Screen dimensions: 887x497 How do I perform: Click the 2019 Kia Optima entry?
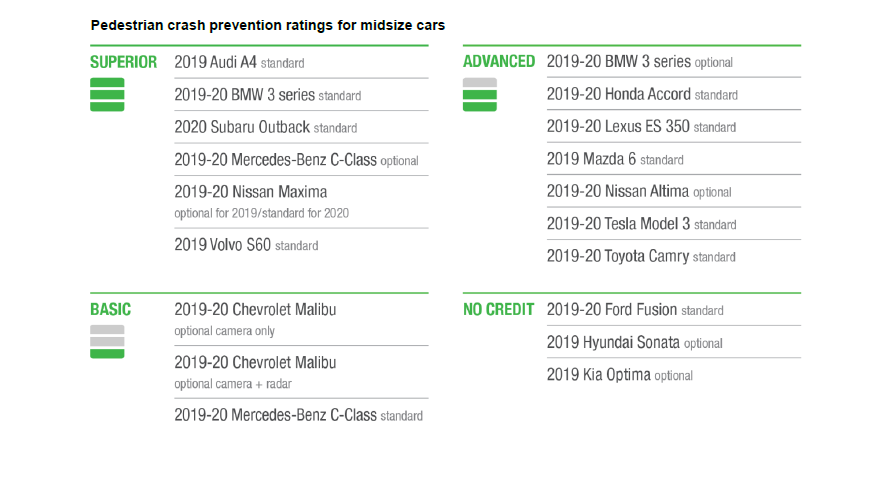tap(619, 375)
